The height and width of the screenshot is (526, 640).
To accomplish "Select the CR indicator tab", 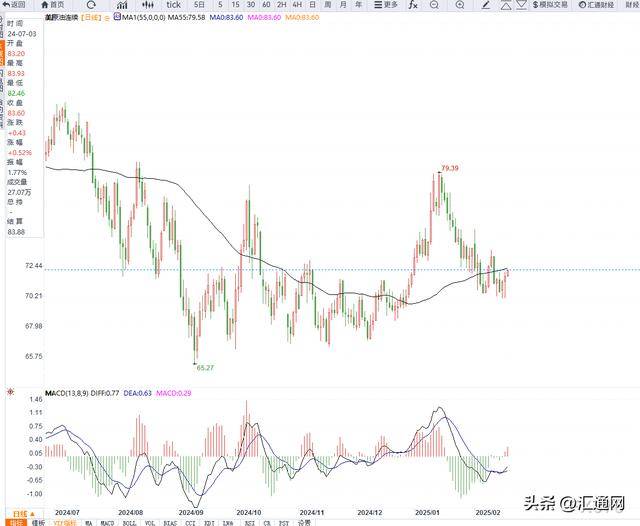I will point(267,523).
